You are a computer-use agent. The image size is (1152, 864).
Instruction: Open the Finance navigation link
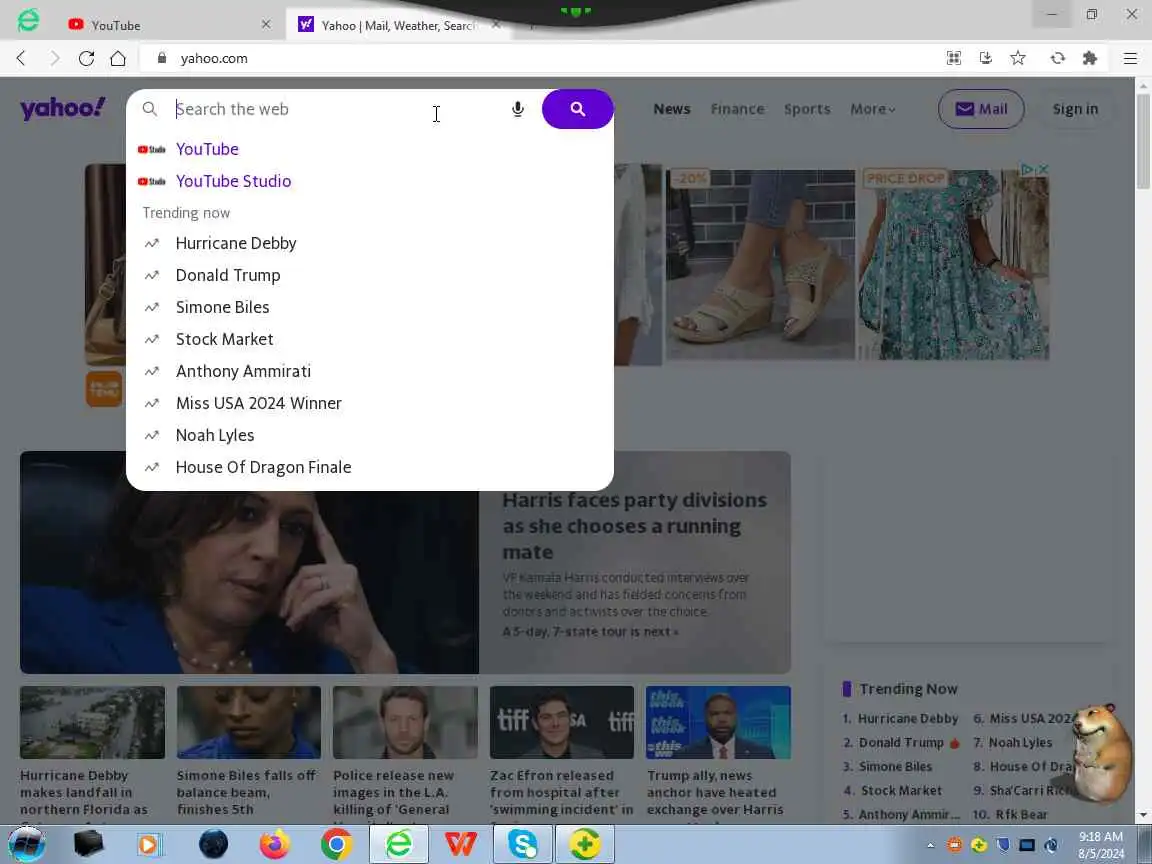pos(737,109)
